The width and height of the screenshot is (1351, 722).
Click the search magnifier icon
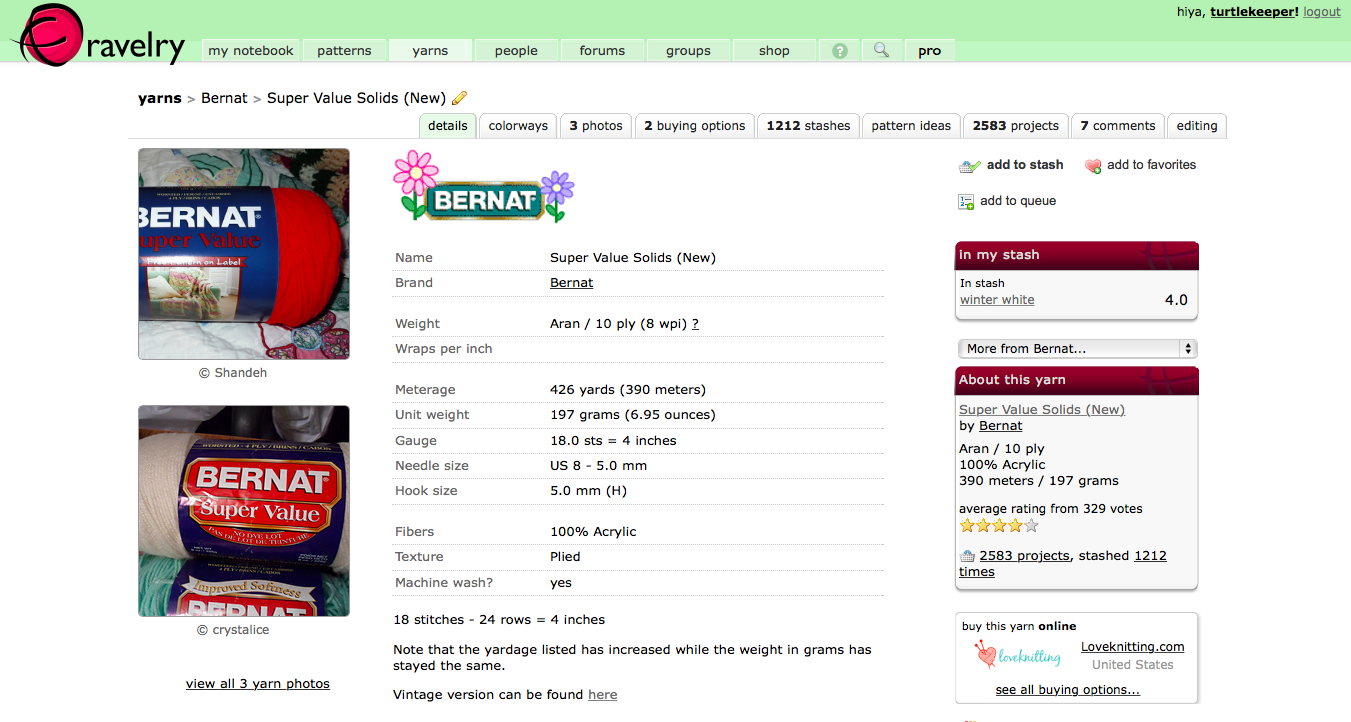881,49
